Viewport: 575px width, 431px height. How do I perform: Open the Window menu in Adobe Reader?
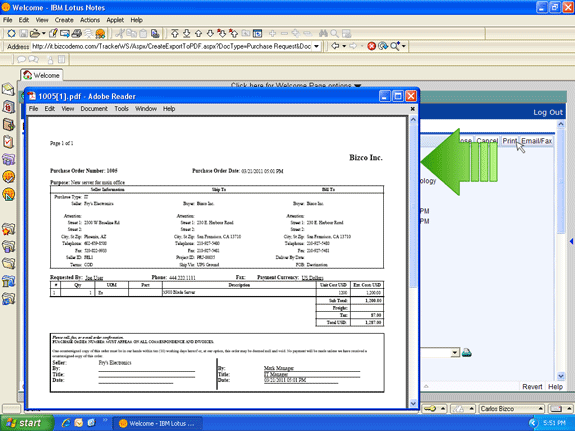pos(146,109)
